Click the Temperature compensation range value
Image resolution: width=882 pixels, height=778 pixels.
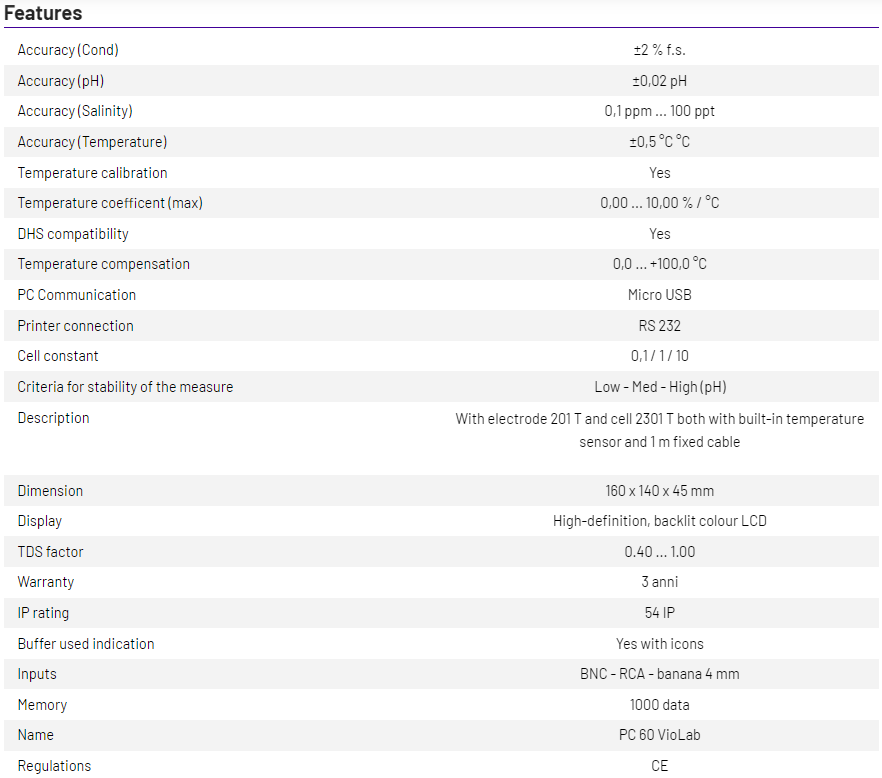659,264
